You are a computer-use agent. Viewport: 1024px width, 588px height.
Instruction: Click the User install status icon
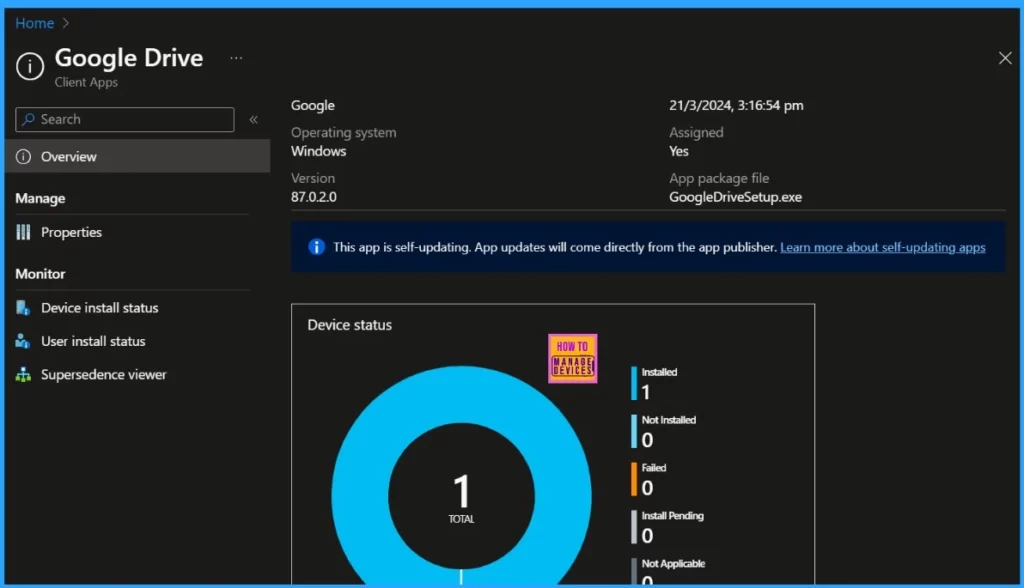point(23,341)
